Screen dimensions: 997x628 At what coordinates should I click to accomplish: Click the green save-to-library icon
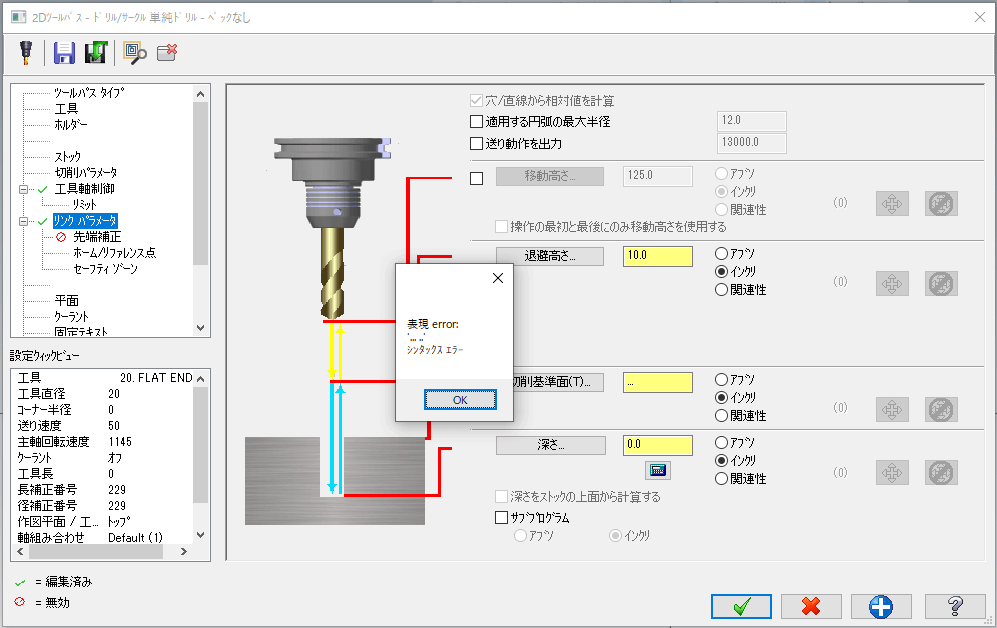pyautogui.click(x=95, y=53)
